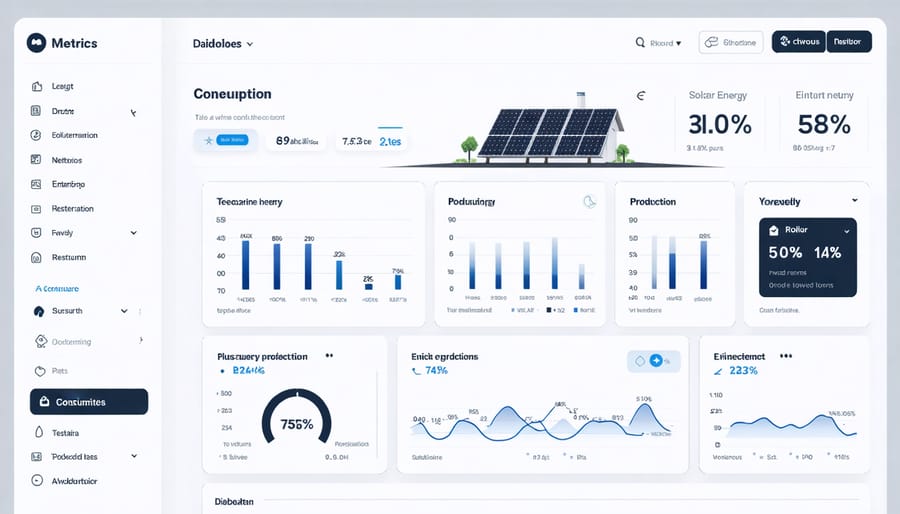
Task: Toggle the blue pill switch under Coneuiption
Action: 231,142
